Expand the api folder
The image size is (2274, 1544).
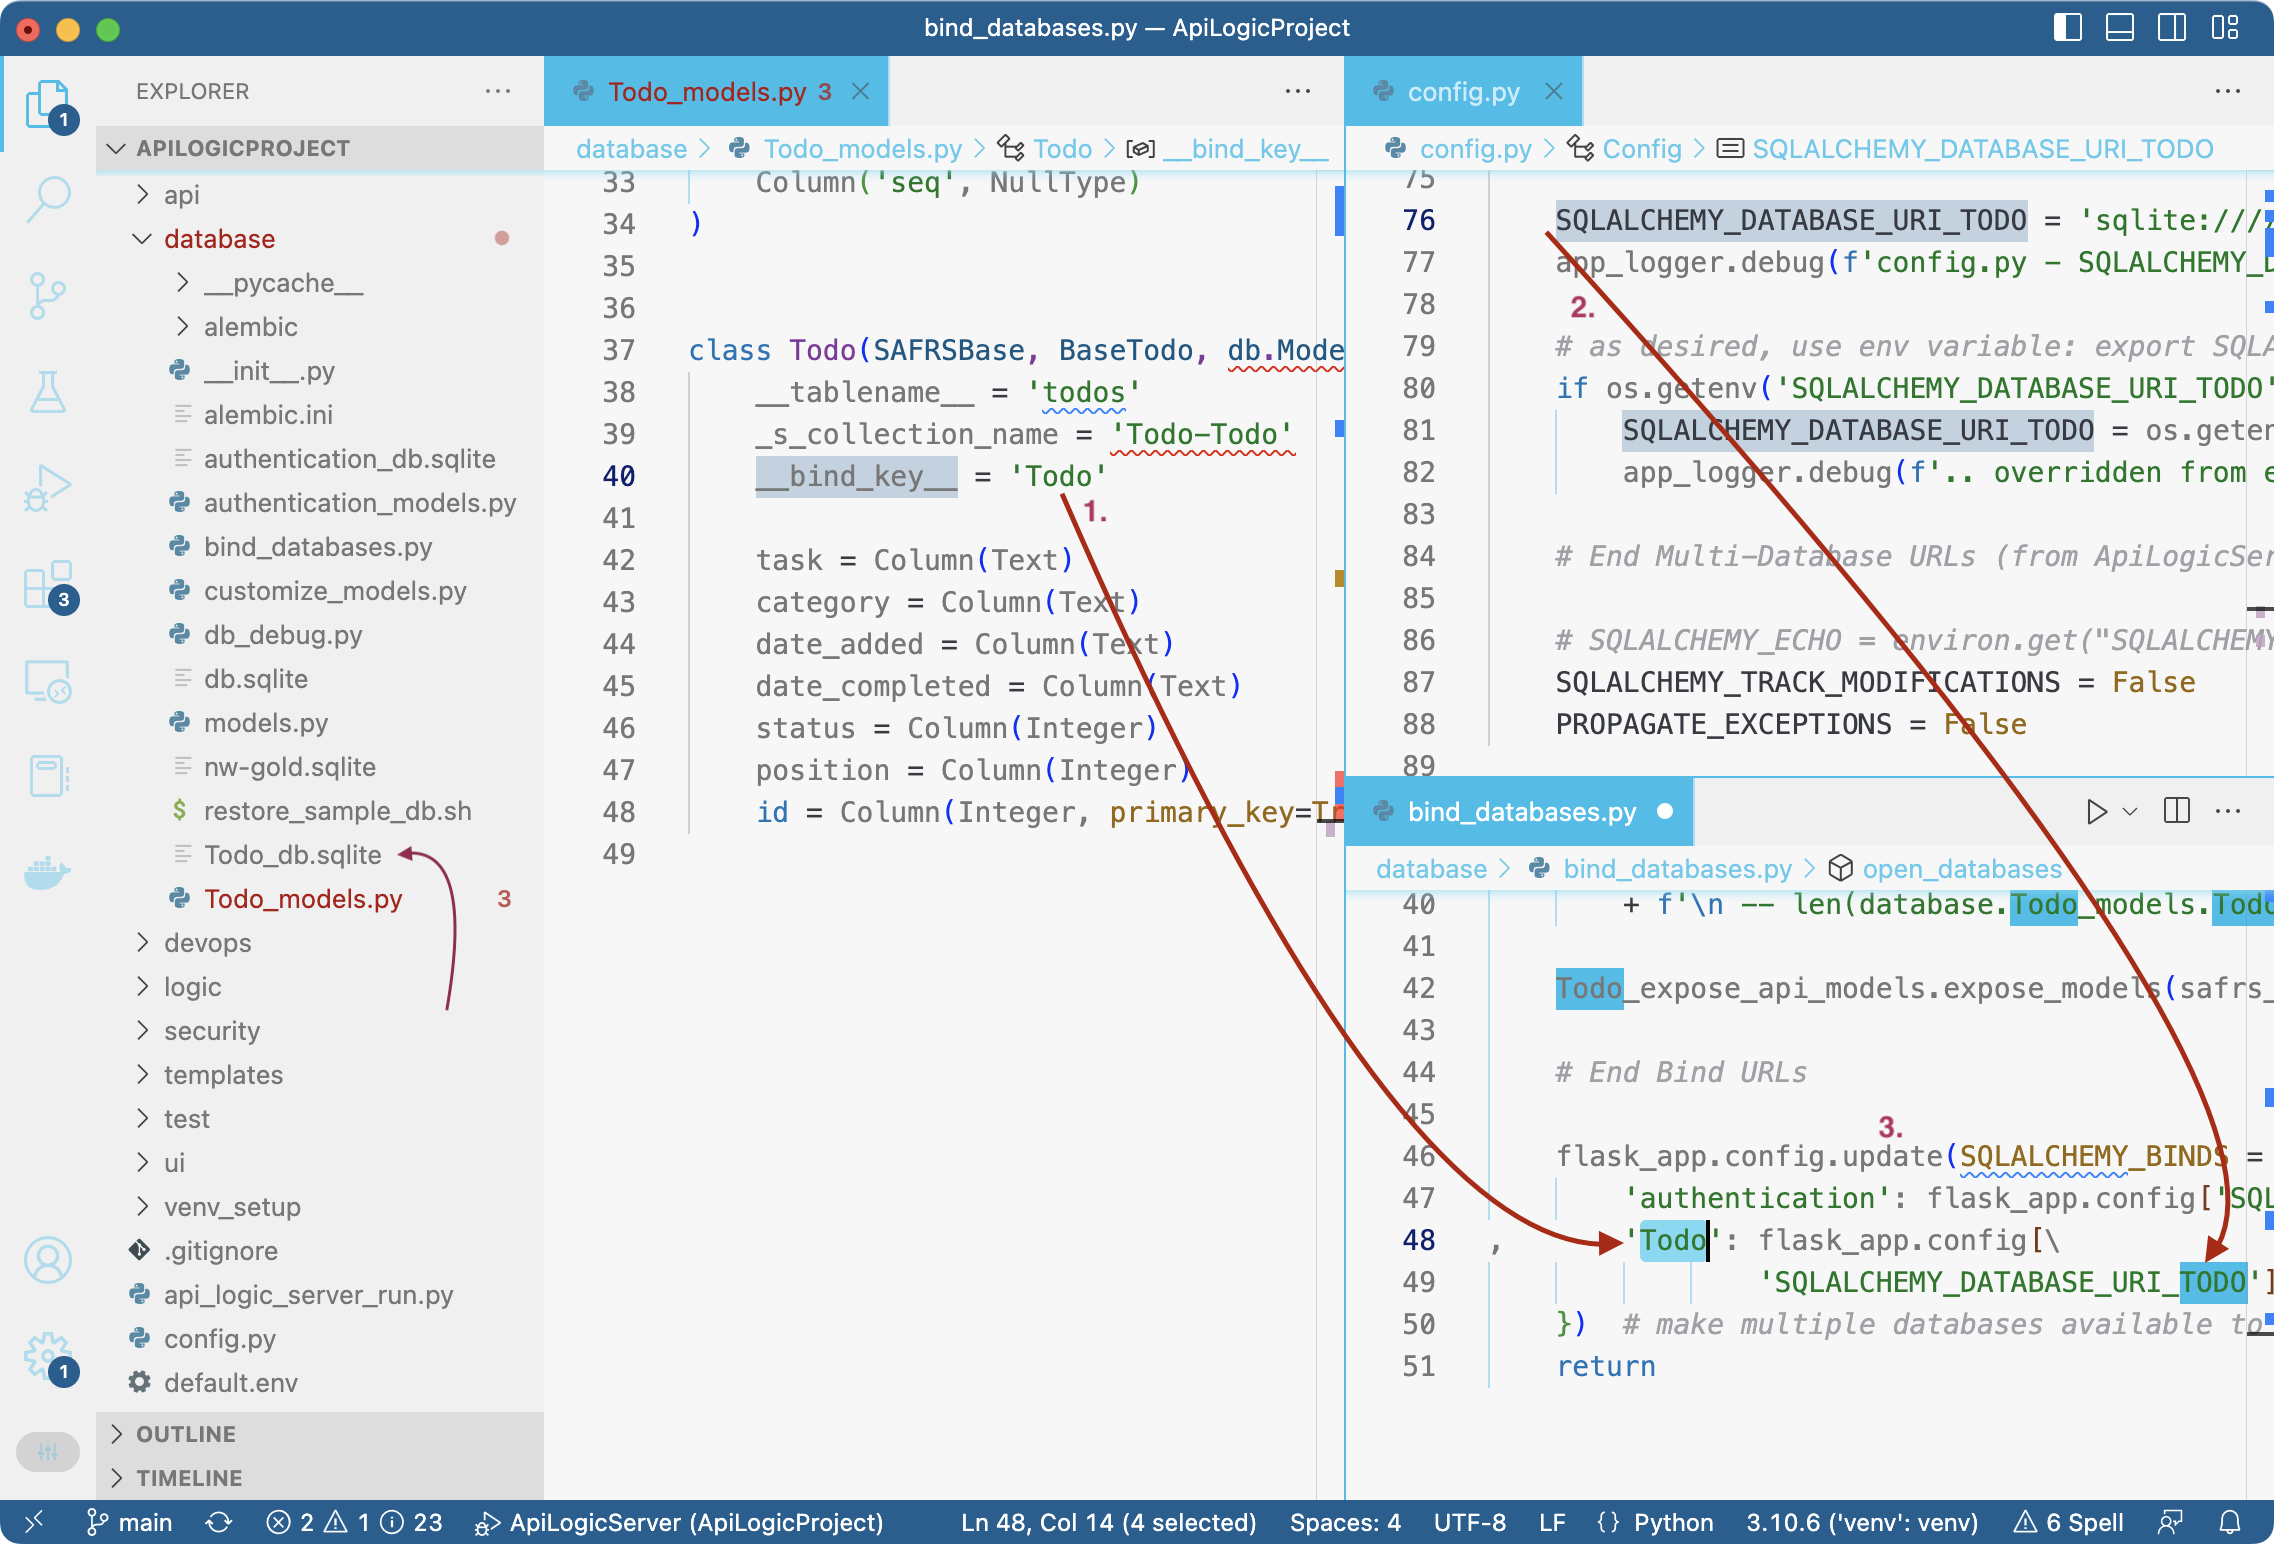320,194
